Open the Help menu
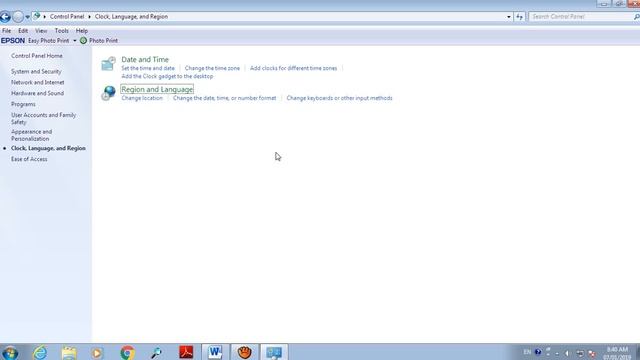640x360 pixels. coord(82,31)
